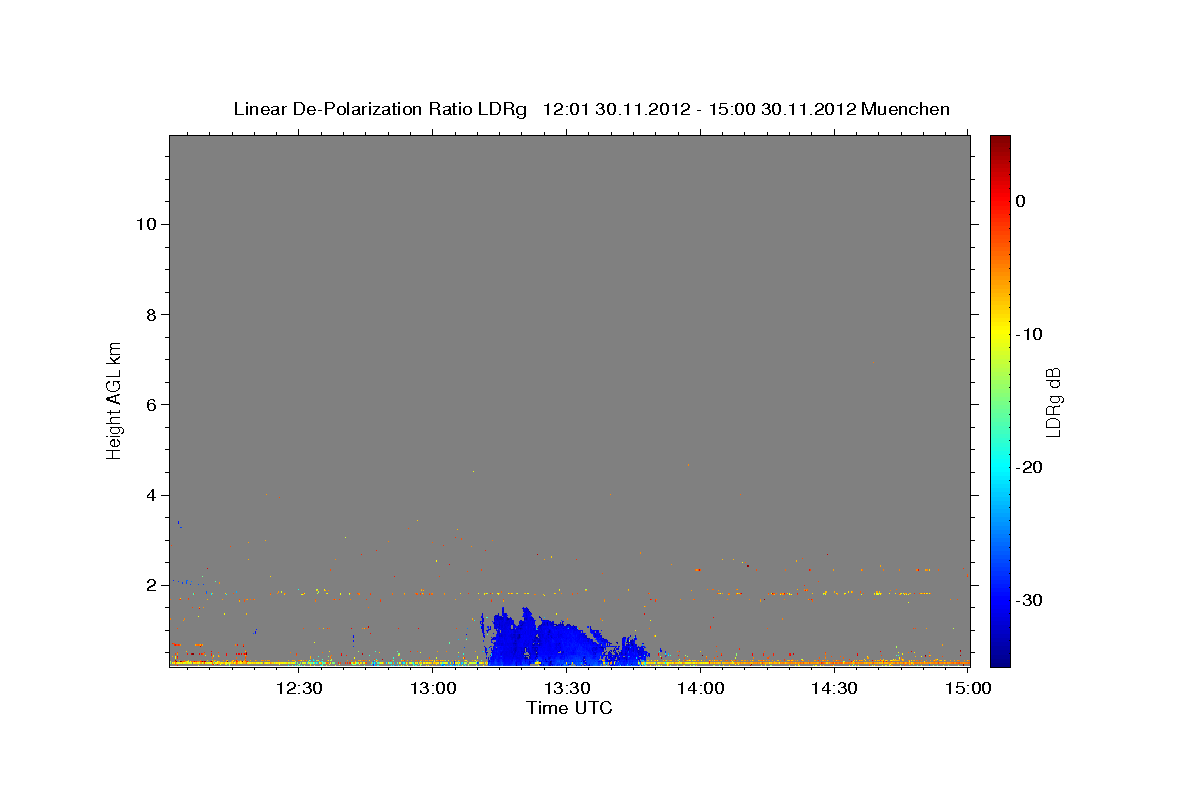Click the height tick label 10
Screen dimensions: 1200x800
click(145, 224)
